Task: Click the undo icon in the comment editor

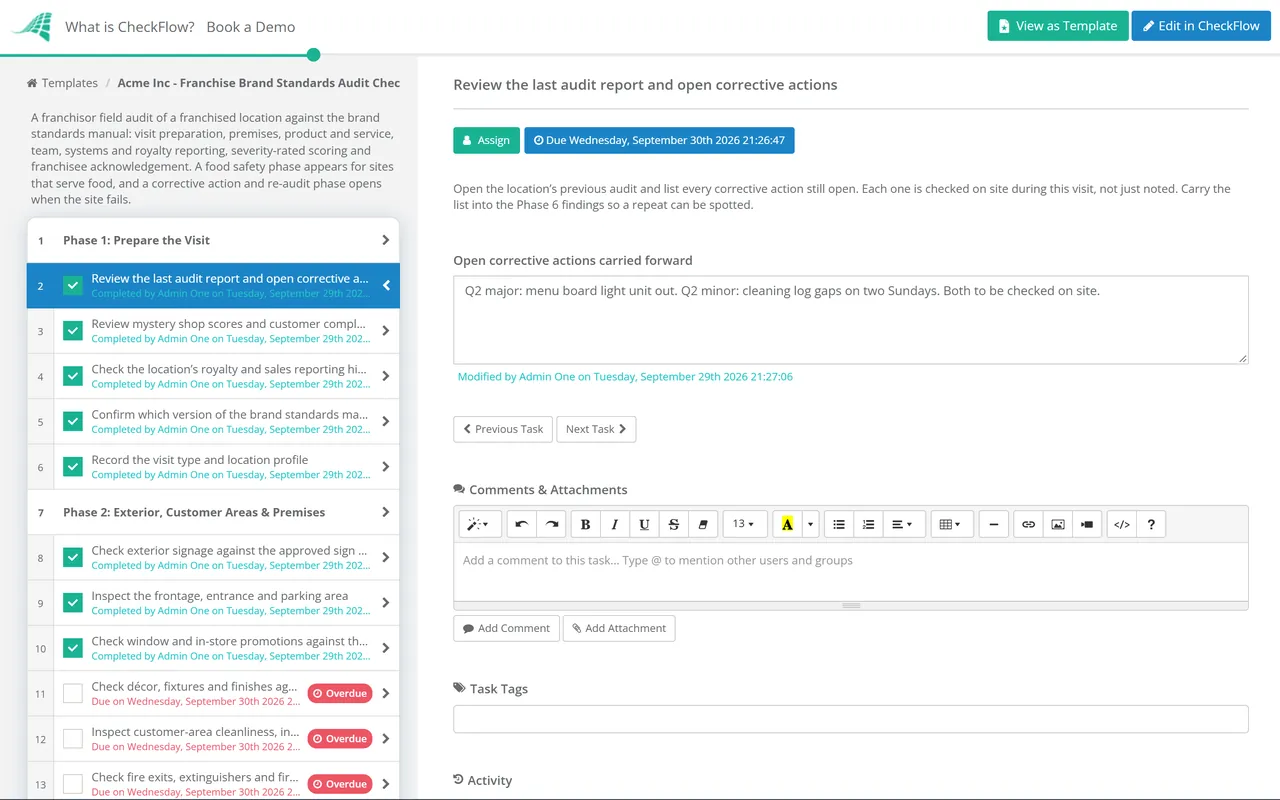Action: point(522,524)
